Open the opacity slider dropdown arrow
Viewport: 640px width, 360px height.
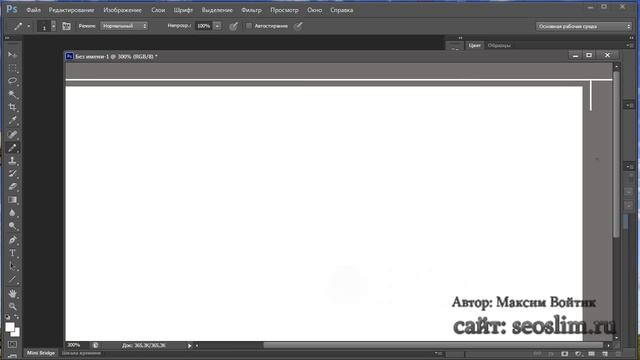[x=217, y=26]
